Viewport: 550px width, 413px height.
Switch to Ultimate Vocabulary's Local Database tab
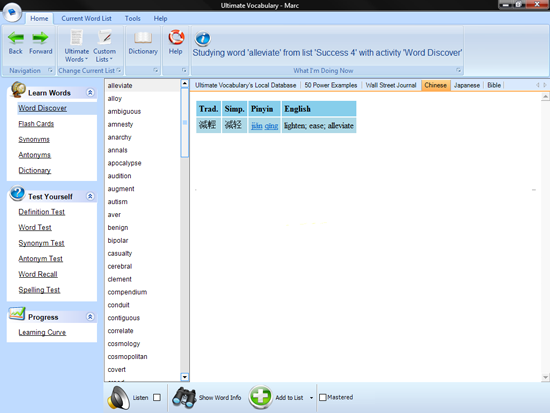(246, 85)
